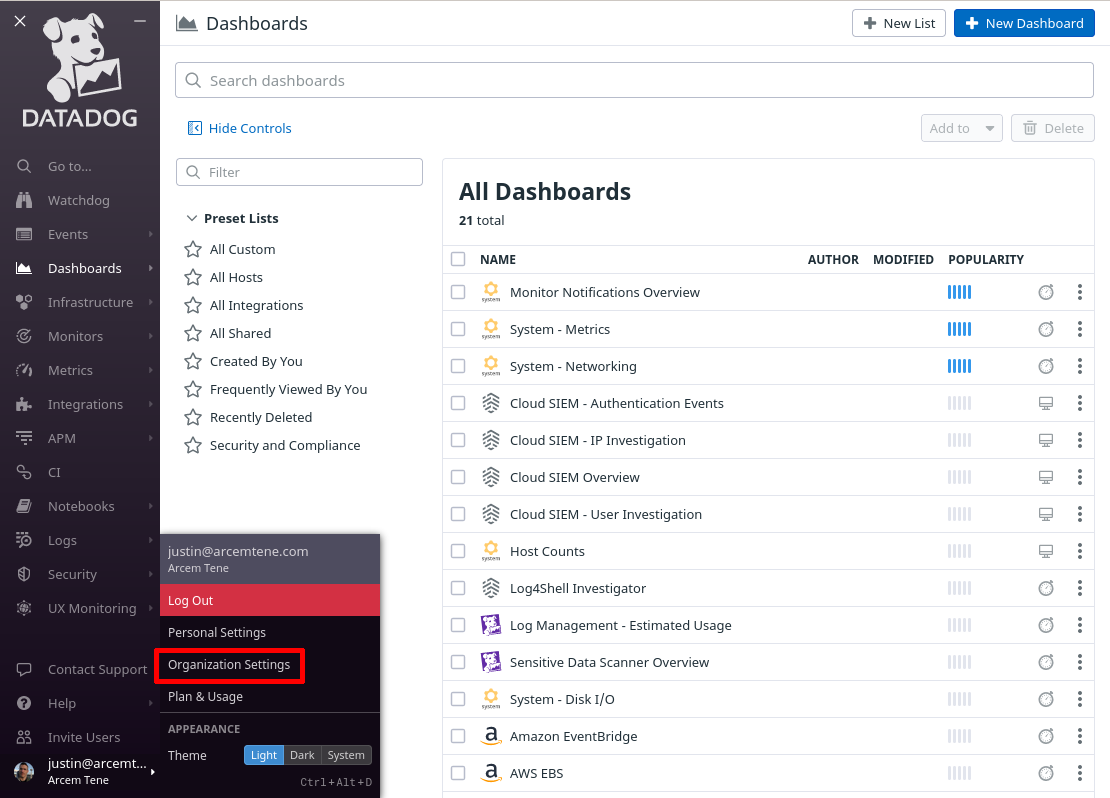This screenshot has width=1110, height=798.
Task: Expand the Logs submenu arrow
Action: [x=151, y=540]
